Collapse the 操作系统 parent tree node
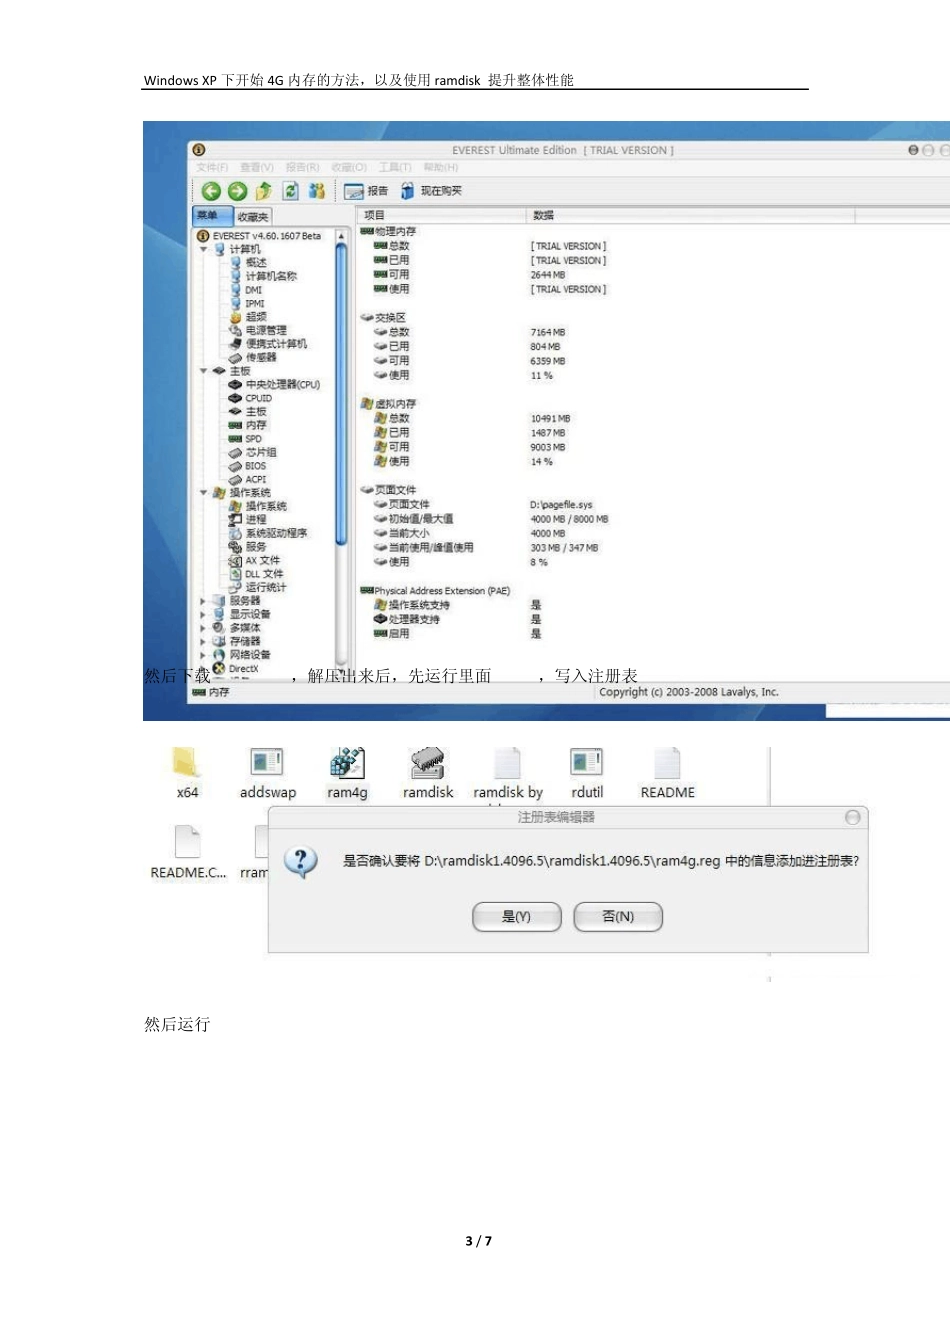Image resolution: width=950 pixels, height=1344 pixels. pyautogui.click(x=203, y=493)
